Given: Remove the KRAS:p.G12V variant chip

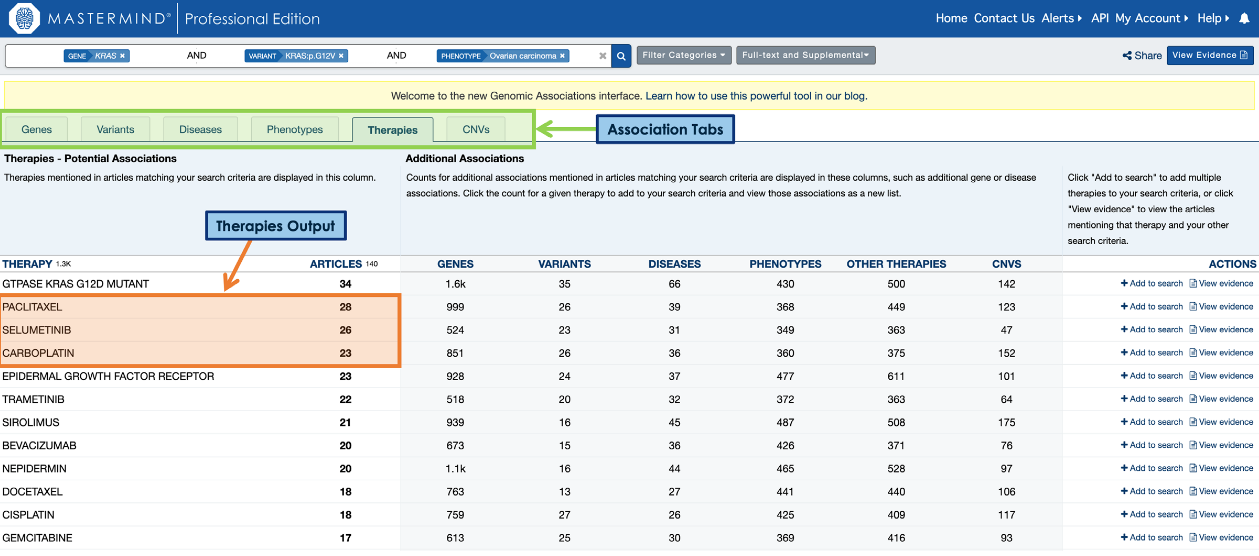Looking at the screenshot, I should pyautogui.click(x=341, y=56).
